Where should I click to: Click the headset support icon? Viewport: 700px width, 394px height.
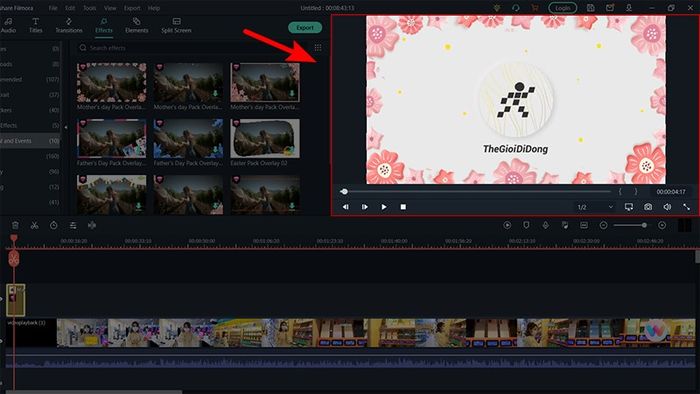[516, 8]
